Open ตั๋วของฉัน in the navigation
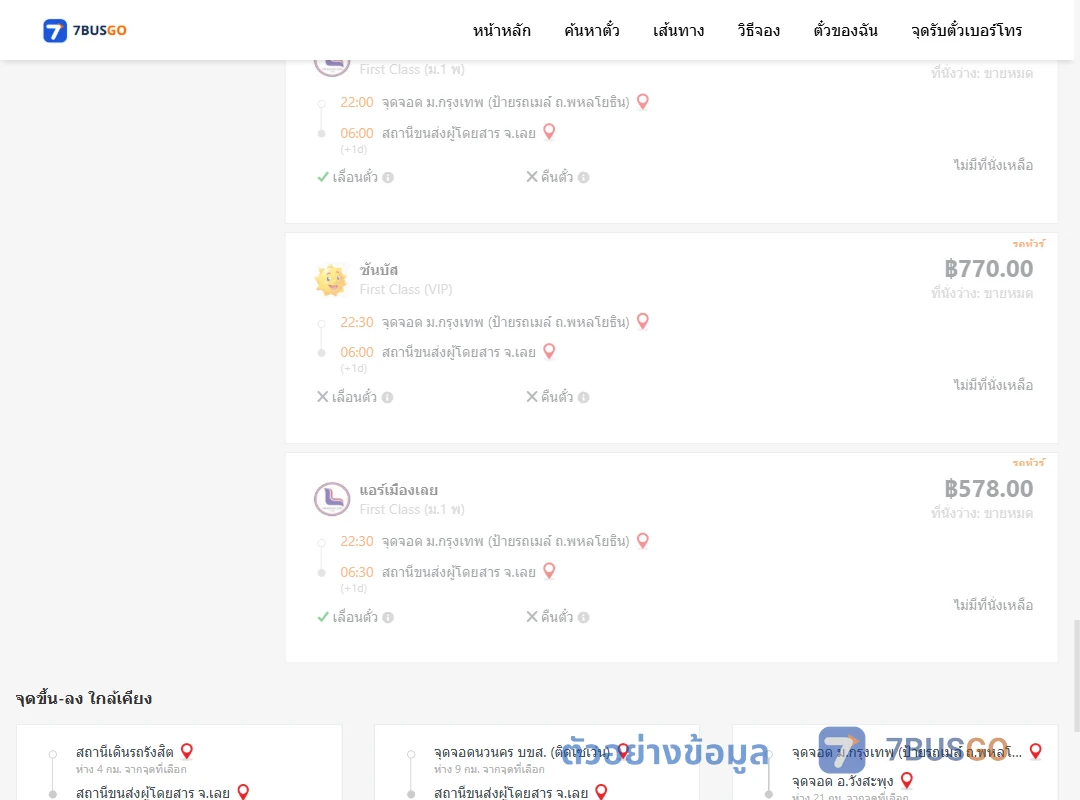This screenshot has height=800, width=1080. click(x=845, y=30)
